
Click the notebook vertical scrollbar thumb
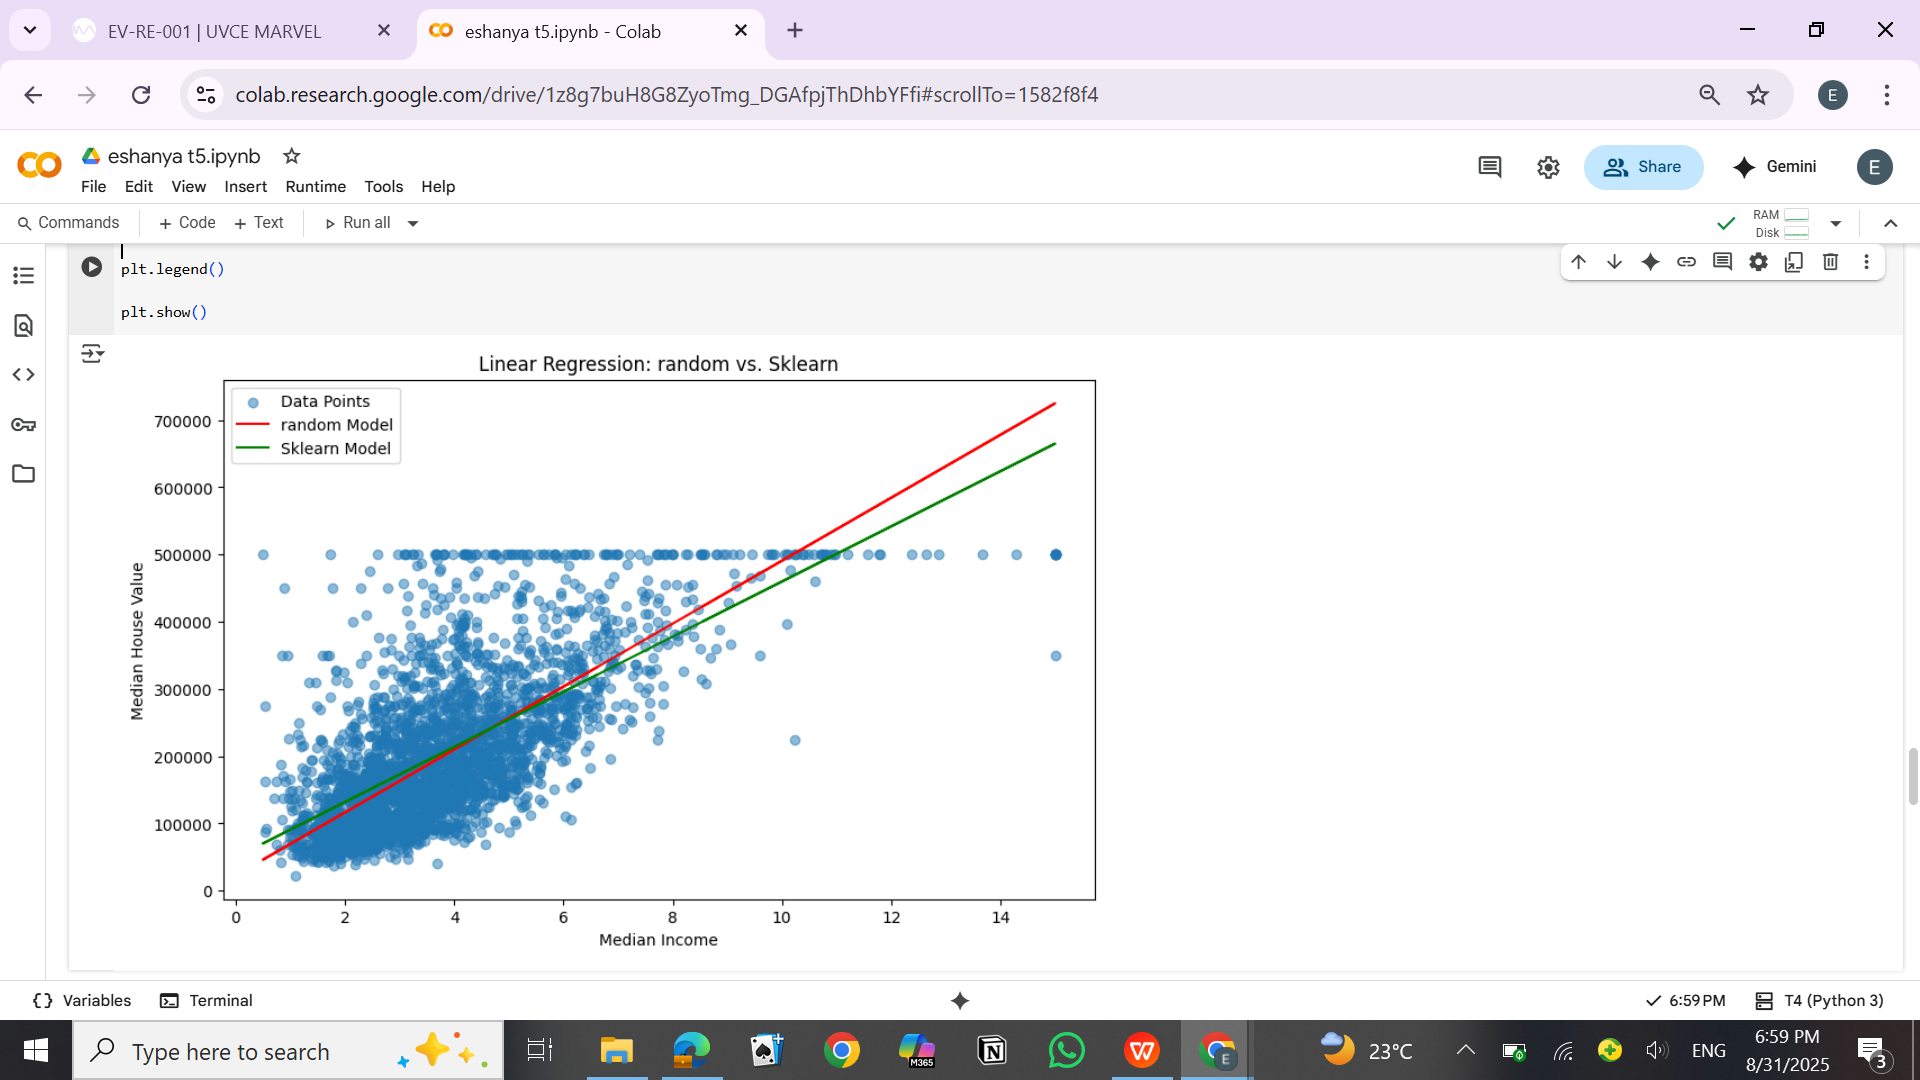pos(1912,775)
